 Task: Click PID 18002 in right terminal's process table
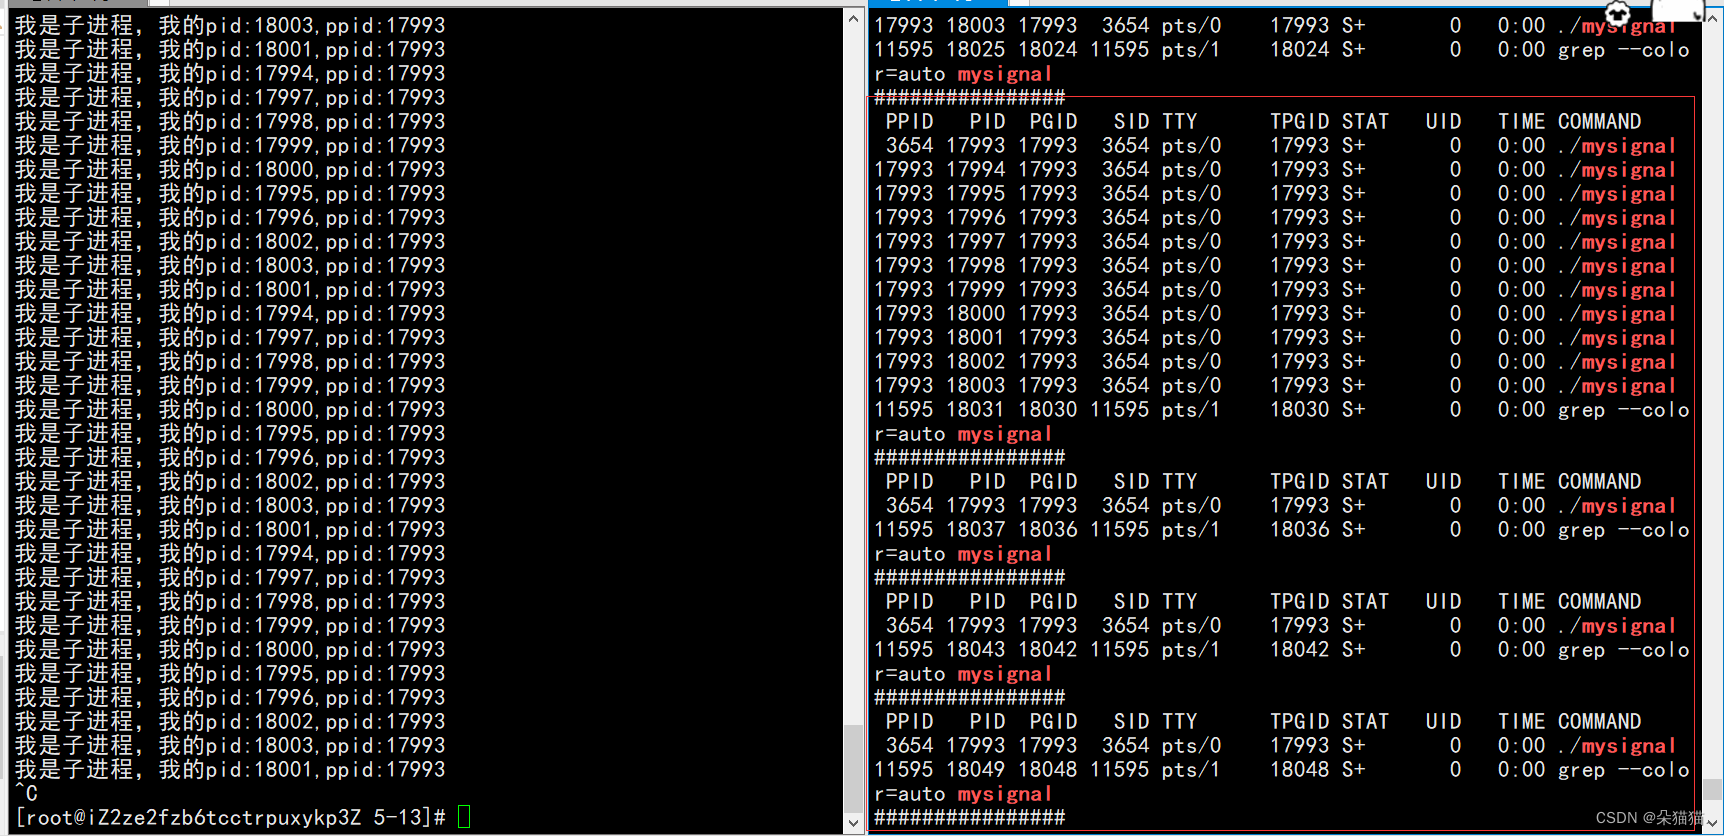[x=975, y=361]
